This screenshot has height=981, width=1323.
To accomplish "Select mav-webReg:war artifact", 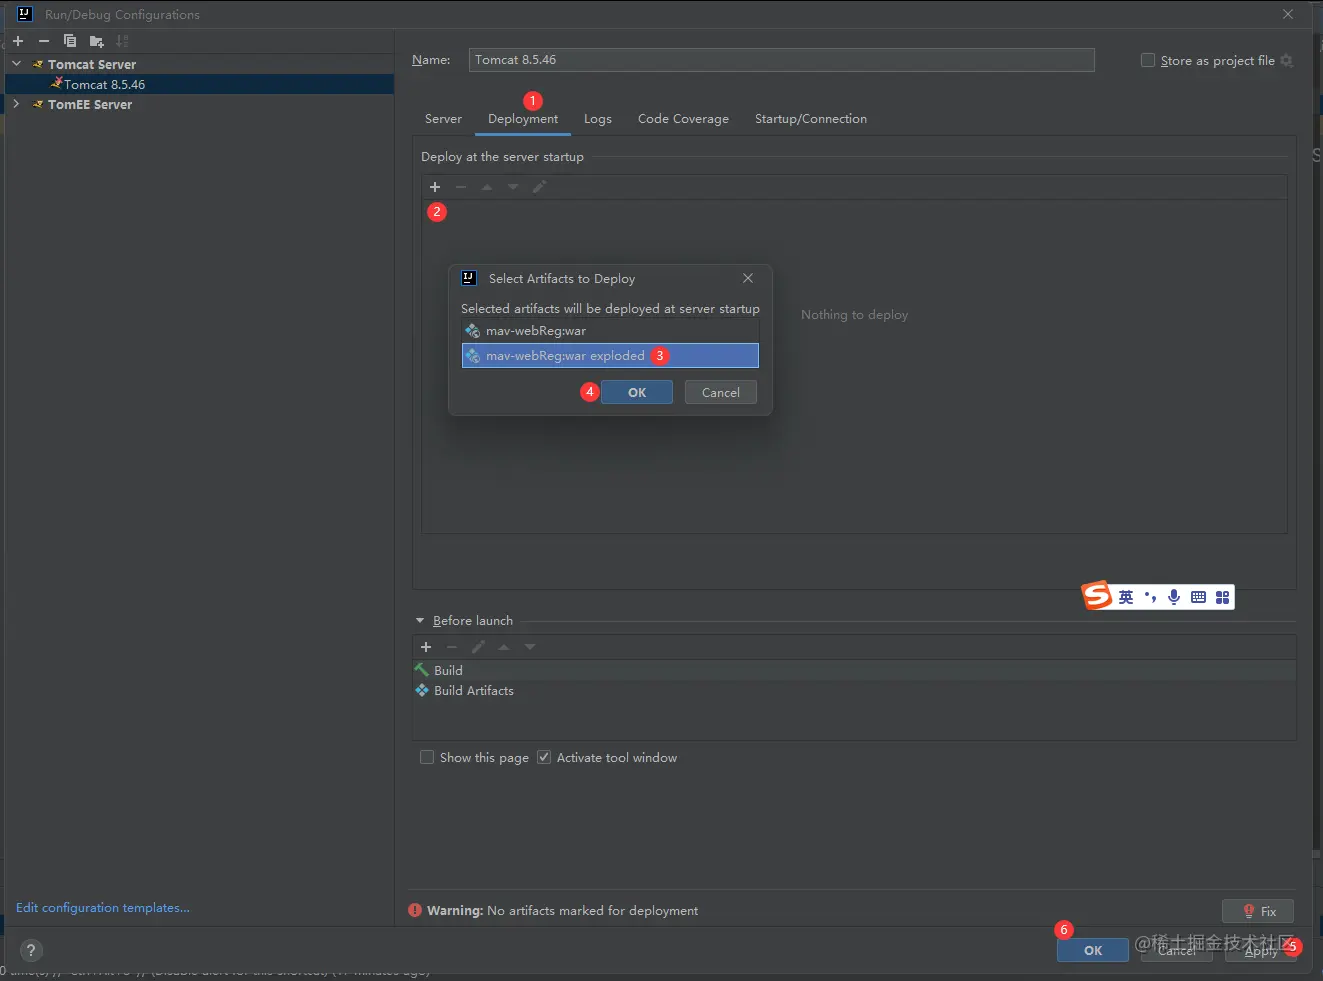I will click(610, 331).
